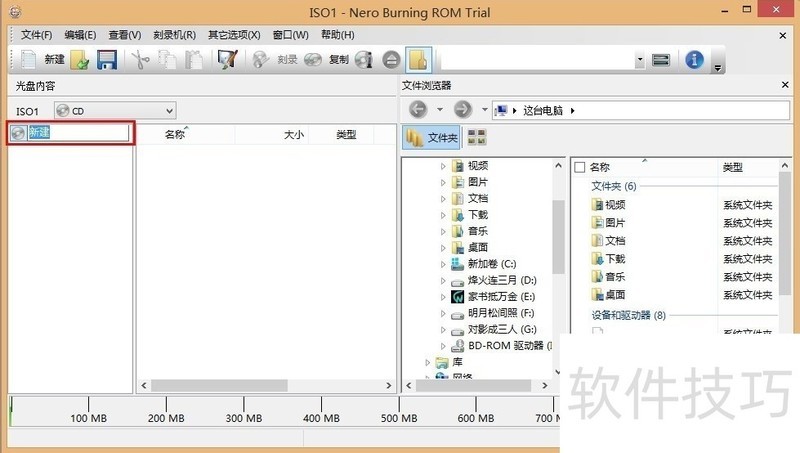800x453 pixels.
Task: Click the recorder selection drive icon
Action: (x=661, y=60)
